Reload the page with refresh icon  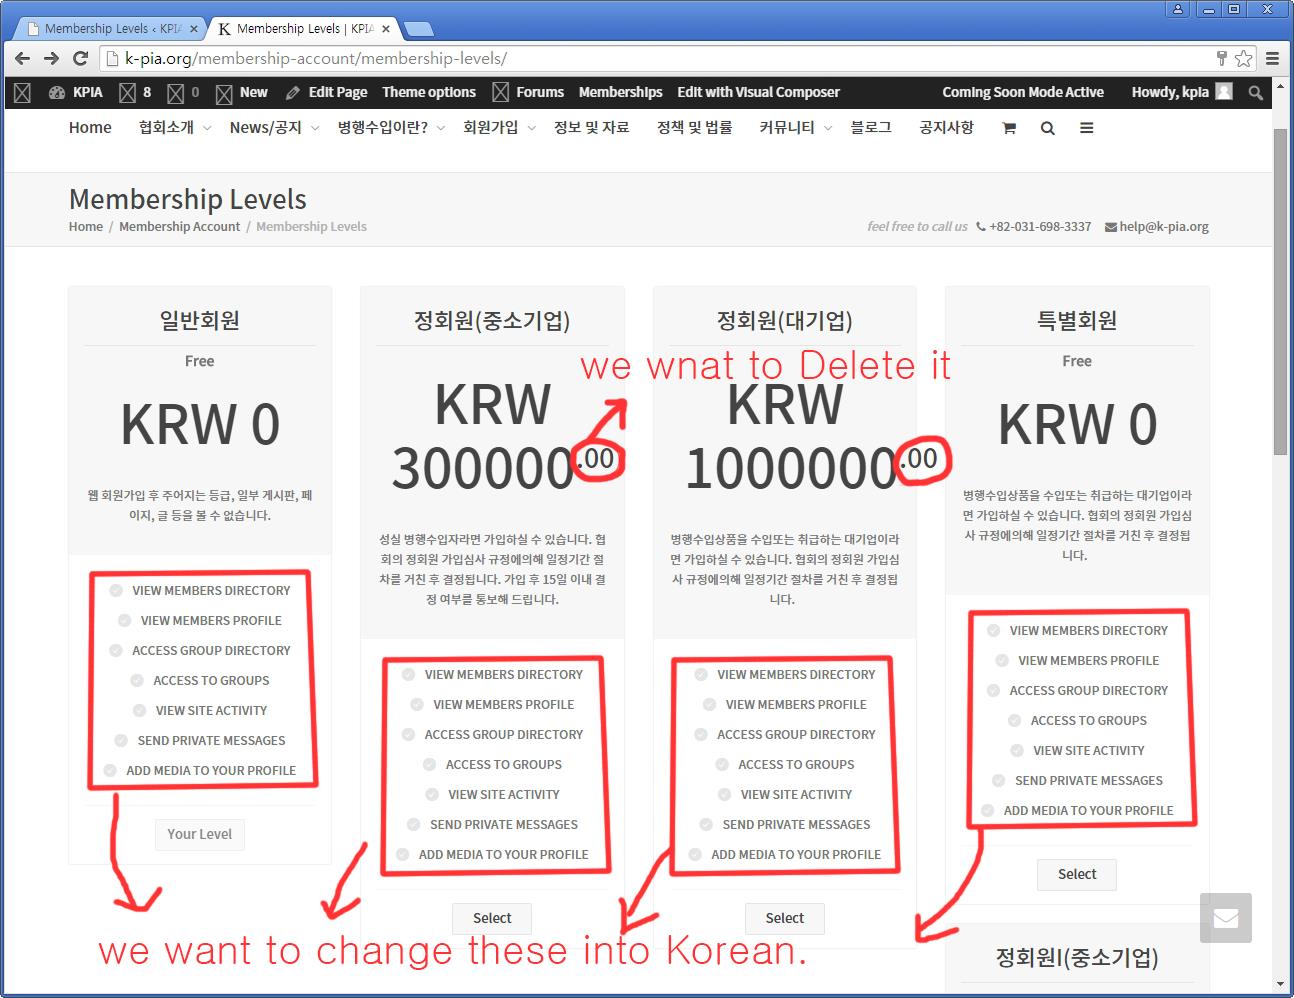(81, 59)
